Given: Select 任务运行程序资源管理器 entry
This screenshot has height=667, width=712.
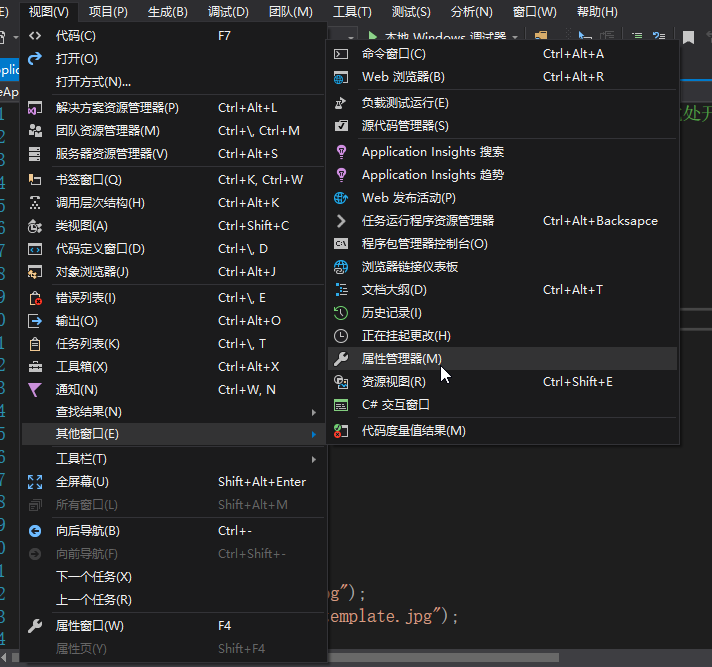Looking at the screenshot, I should tap(503, 221).
